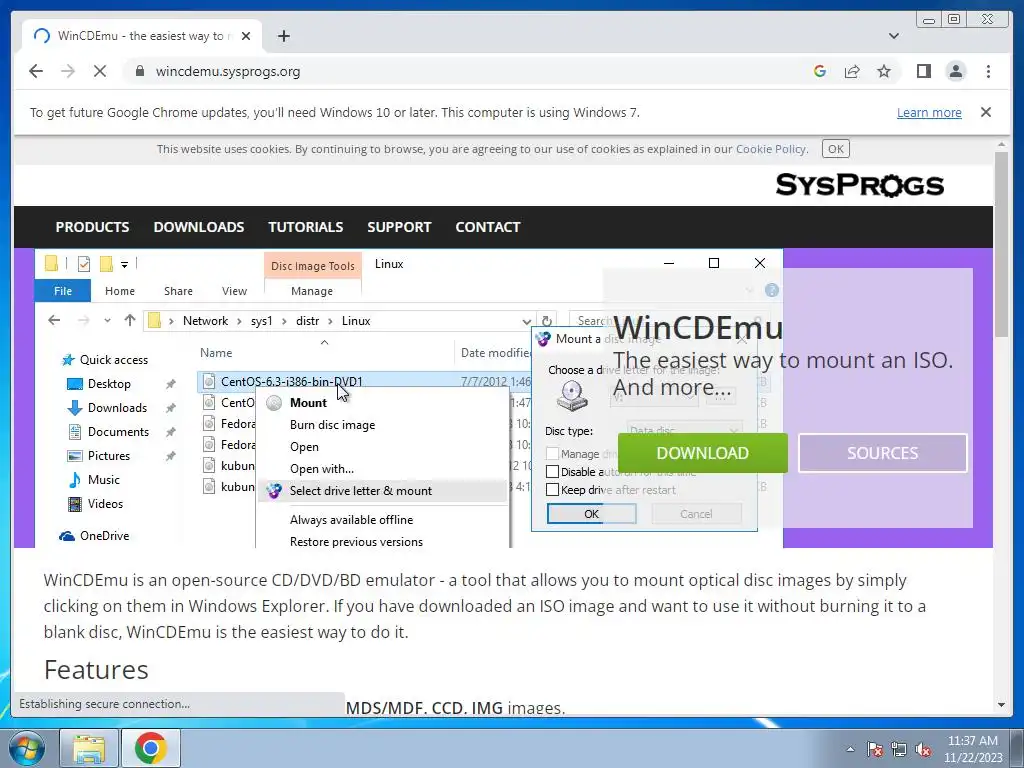Open the Windows Start menu
Screen dimensions: 1024x768
(26, 748)
